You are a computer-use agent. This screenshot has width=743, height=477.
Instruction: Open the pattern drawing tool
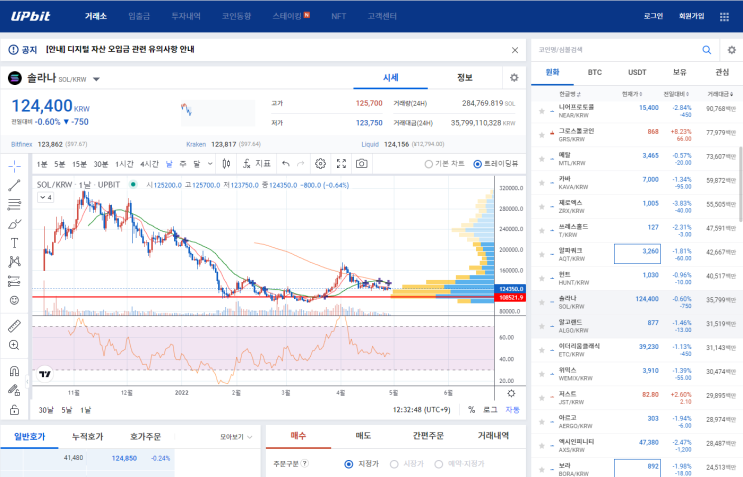14,261
